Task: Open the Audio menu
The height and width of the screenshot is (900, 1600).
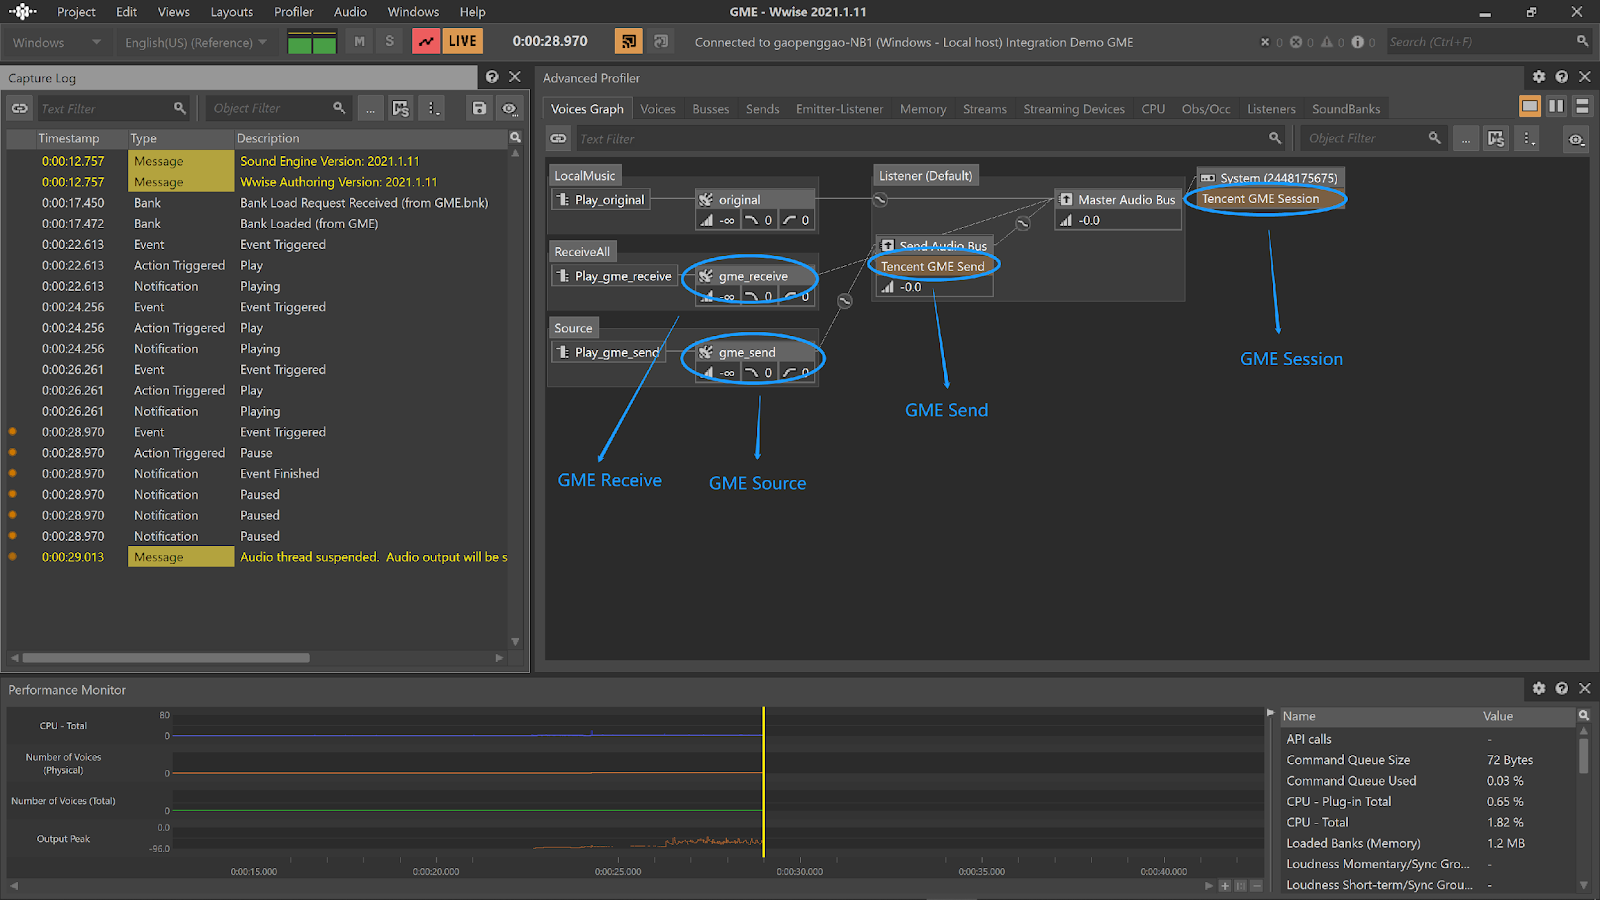Action: [350, 12]
